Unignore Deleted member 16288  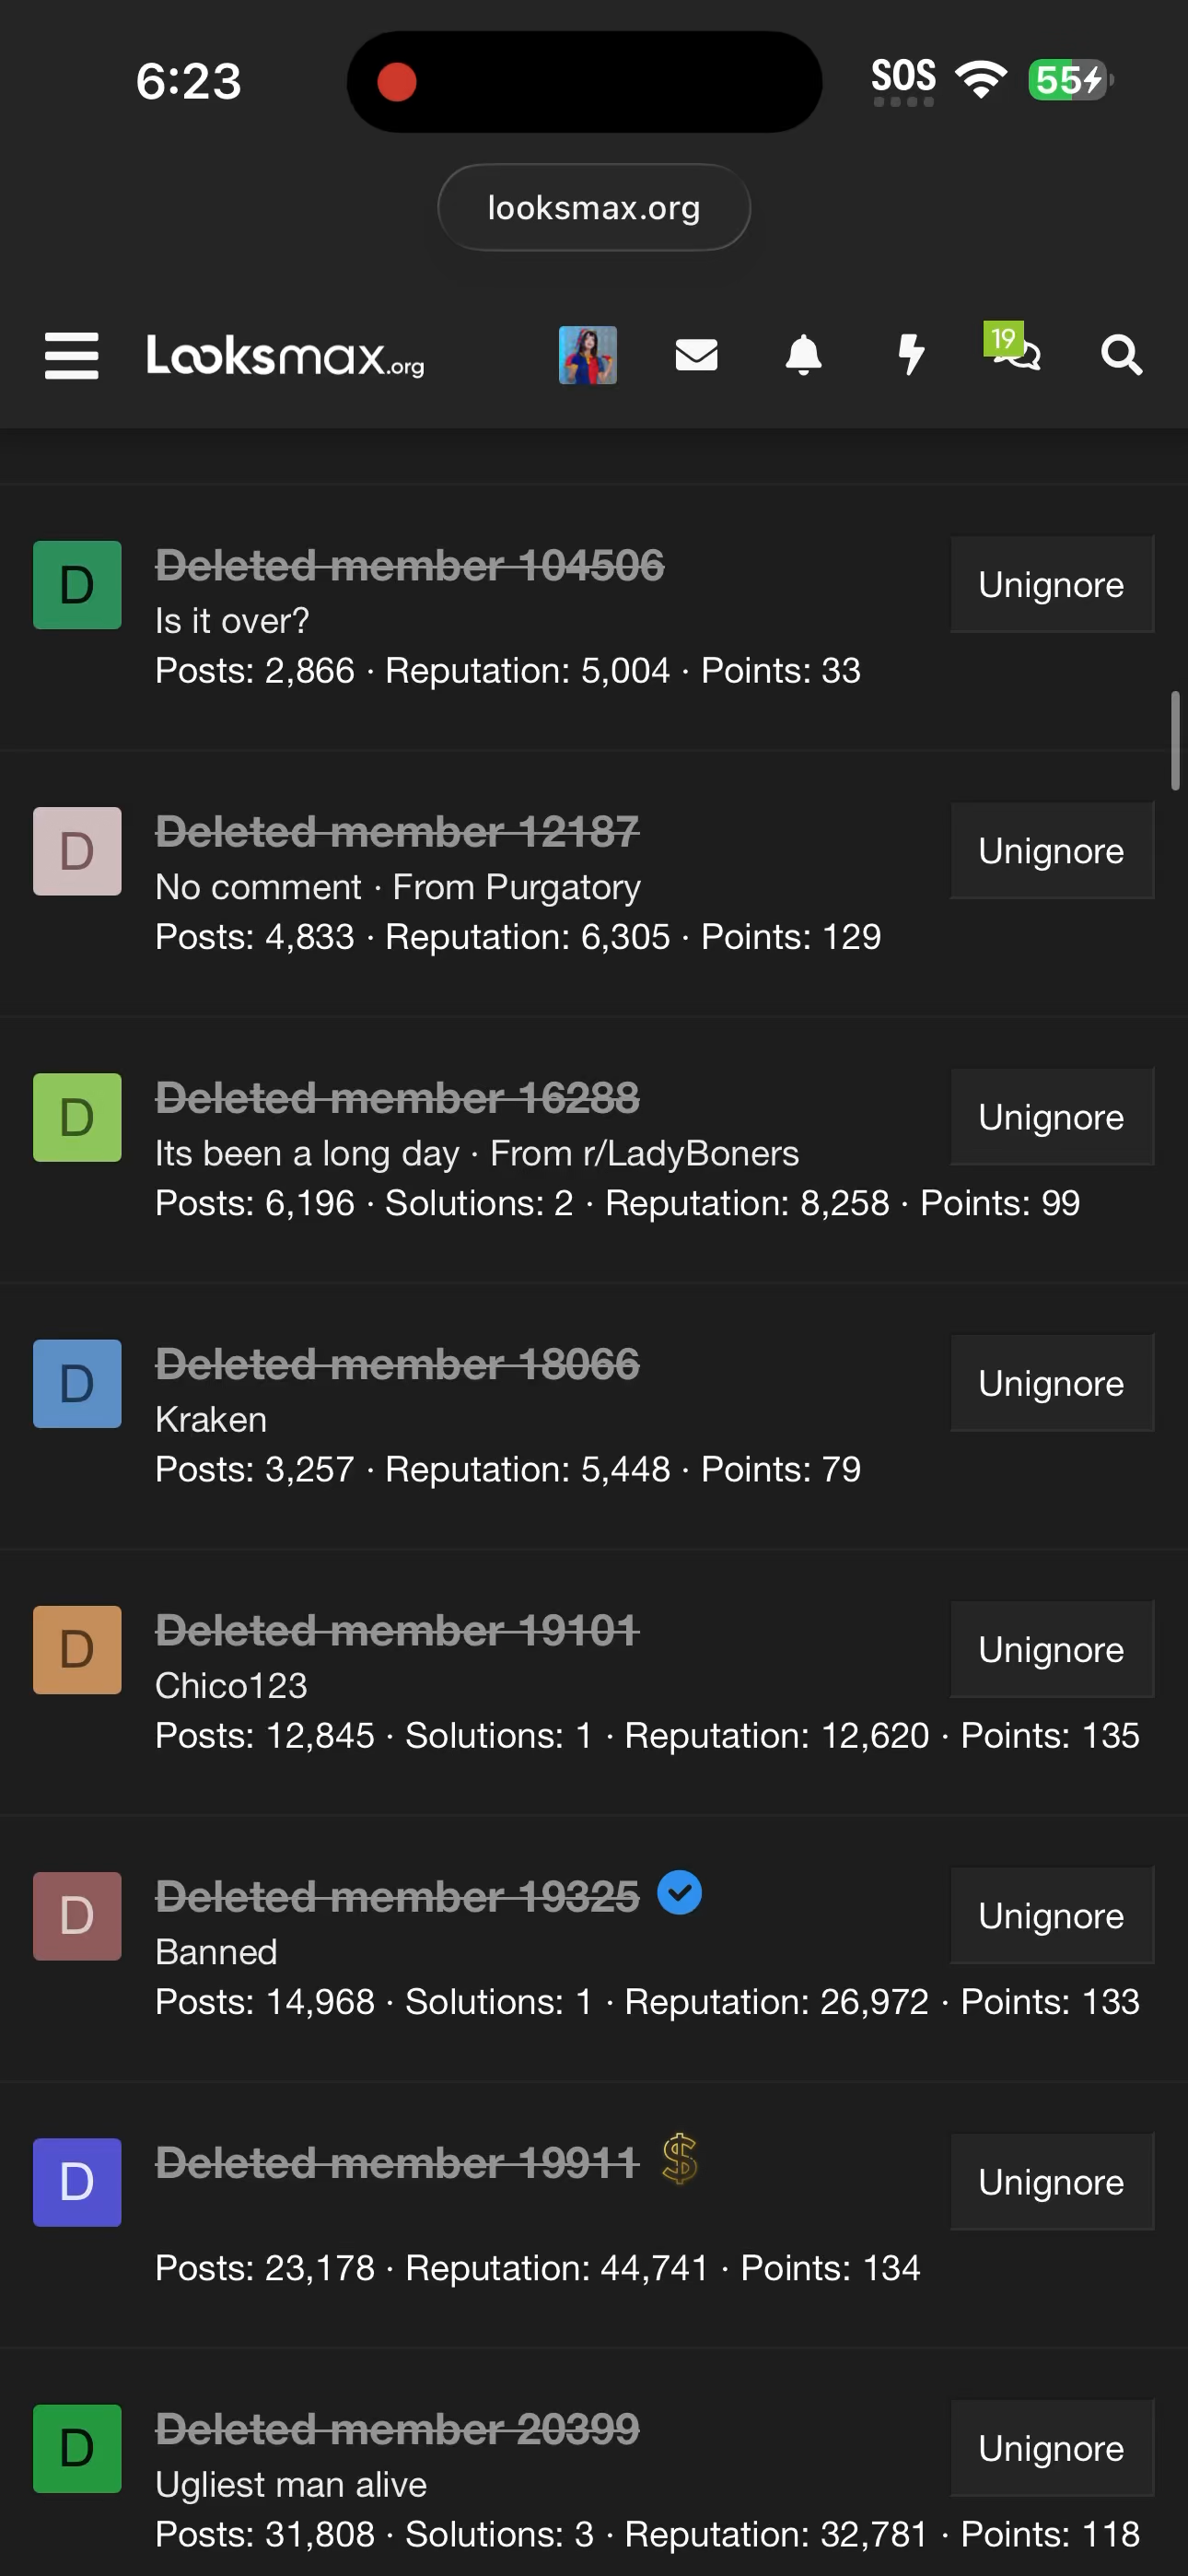(x=1051, y=1117)
